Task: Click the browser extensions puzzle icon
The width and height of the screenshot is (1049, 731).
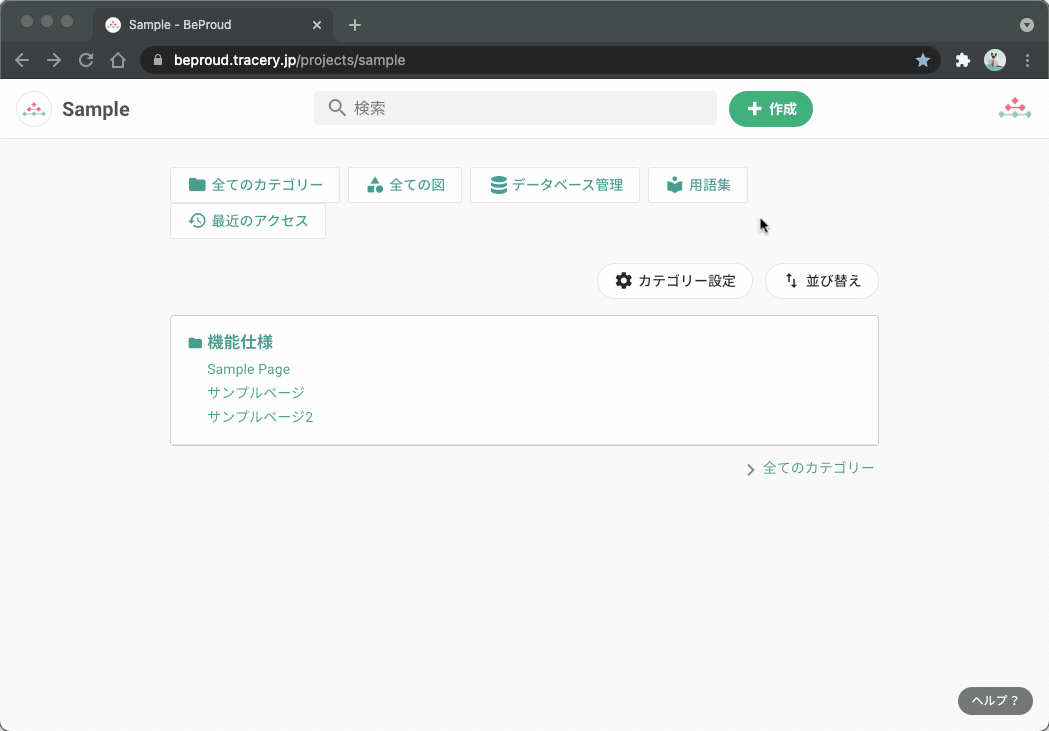Action: [x=962, y=60]
